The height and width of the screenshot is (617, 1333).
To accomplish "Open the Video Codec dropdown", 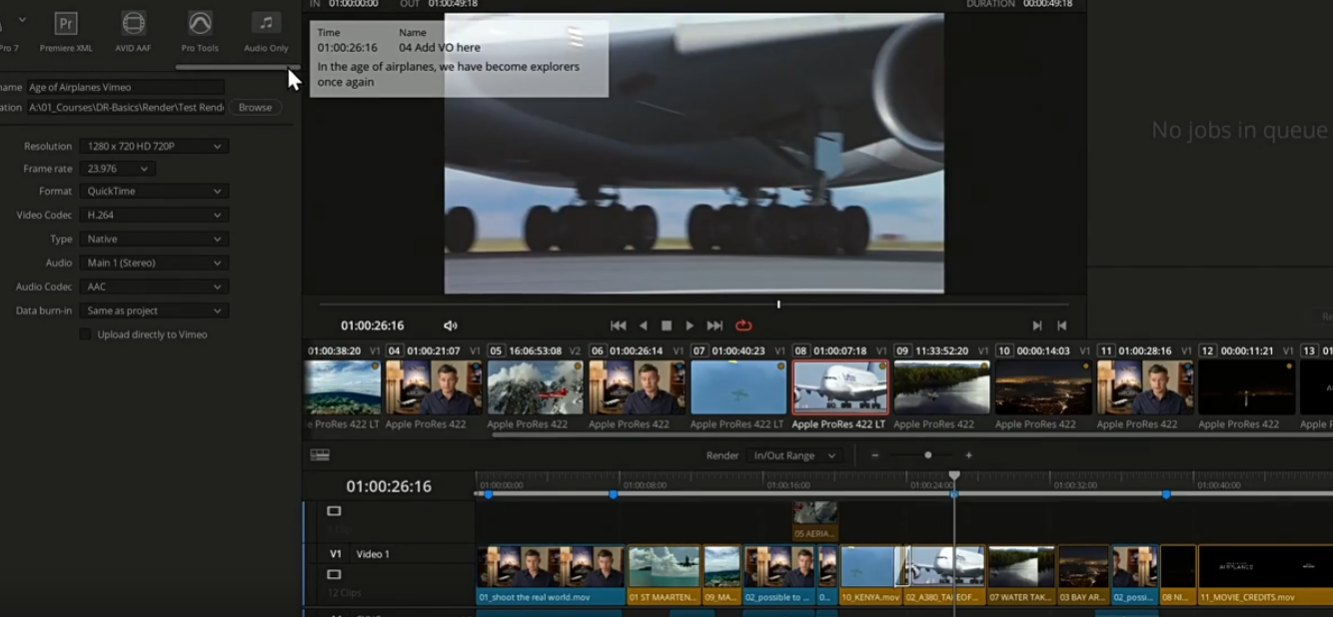I will [154, 215].
